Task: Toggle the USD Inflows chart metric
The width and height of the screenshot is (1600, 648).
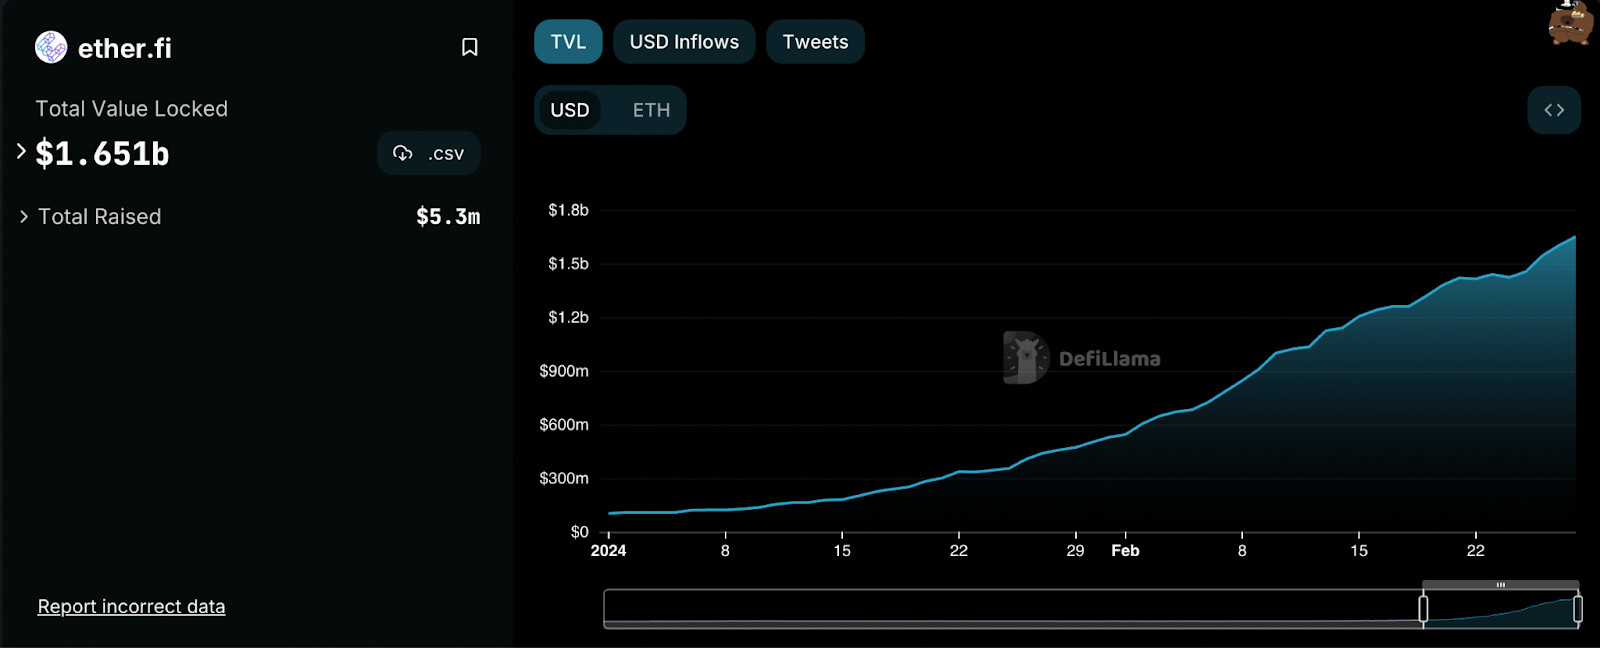Action: (684, 42)
